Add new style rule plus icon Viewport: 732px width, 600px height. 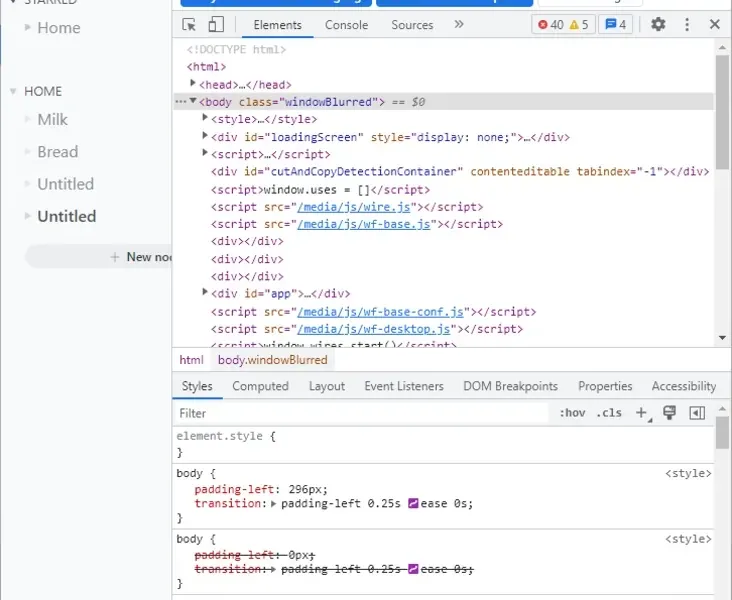coord(641,413)
